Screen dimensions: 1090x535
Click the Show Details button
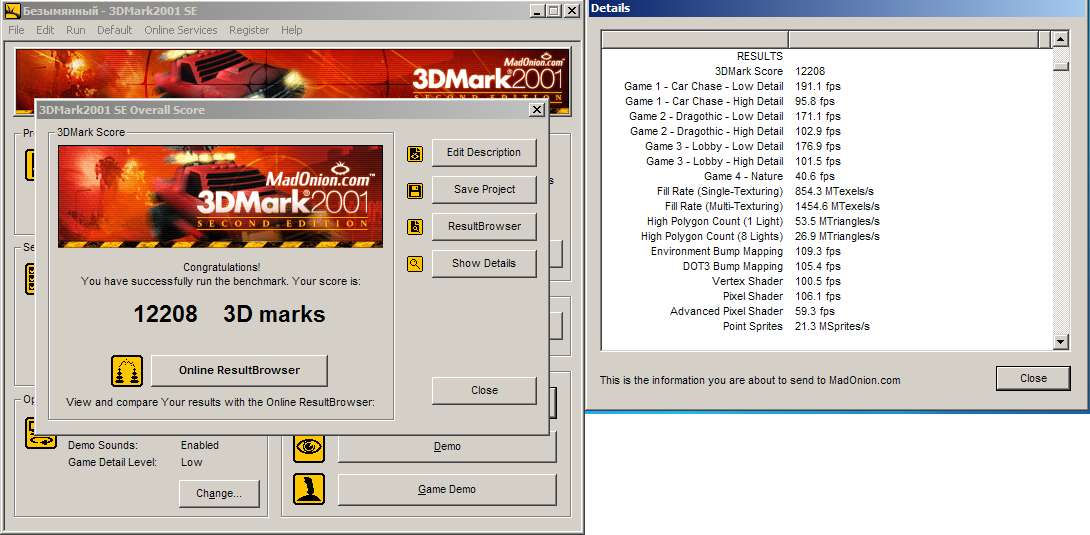(x=484, y=264)
